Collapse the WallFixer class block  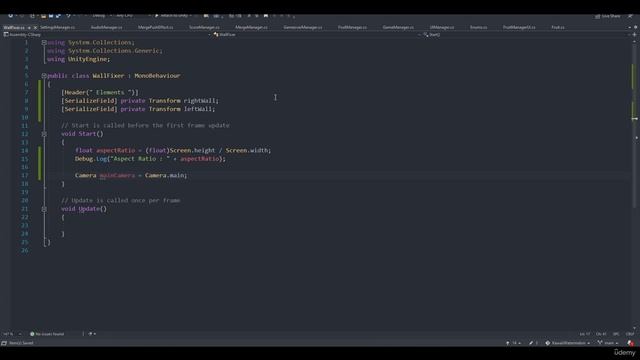click(44, 76)
